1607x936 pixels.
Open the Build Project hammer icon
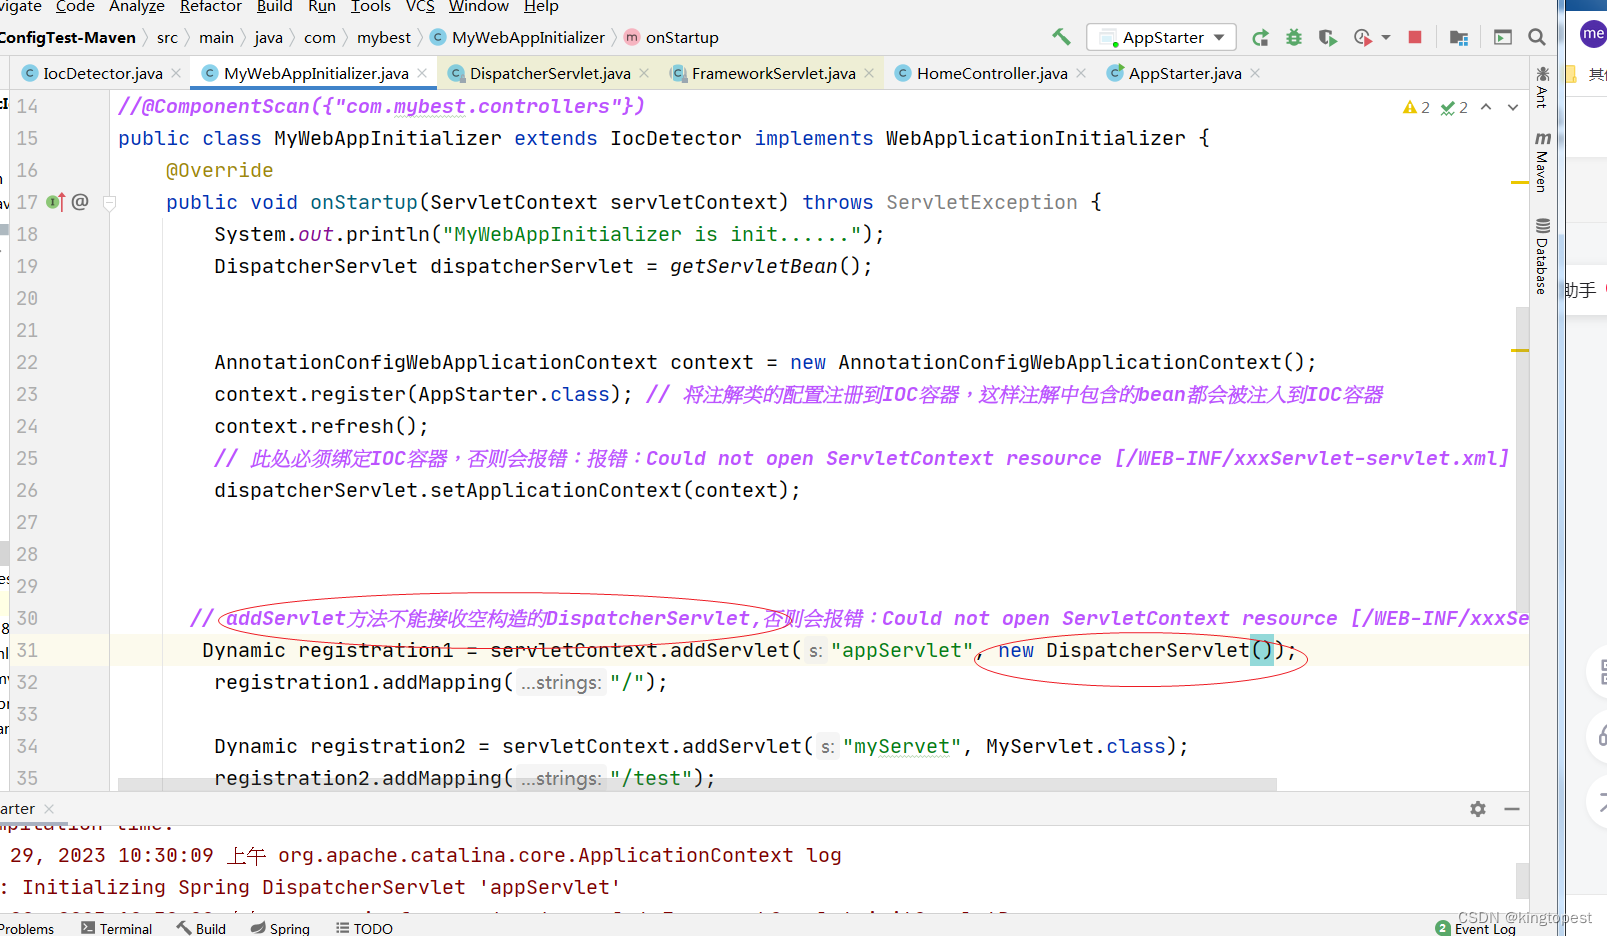(1061, 35)
